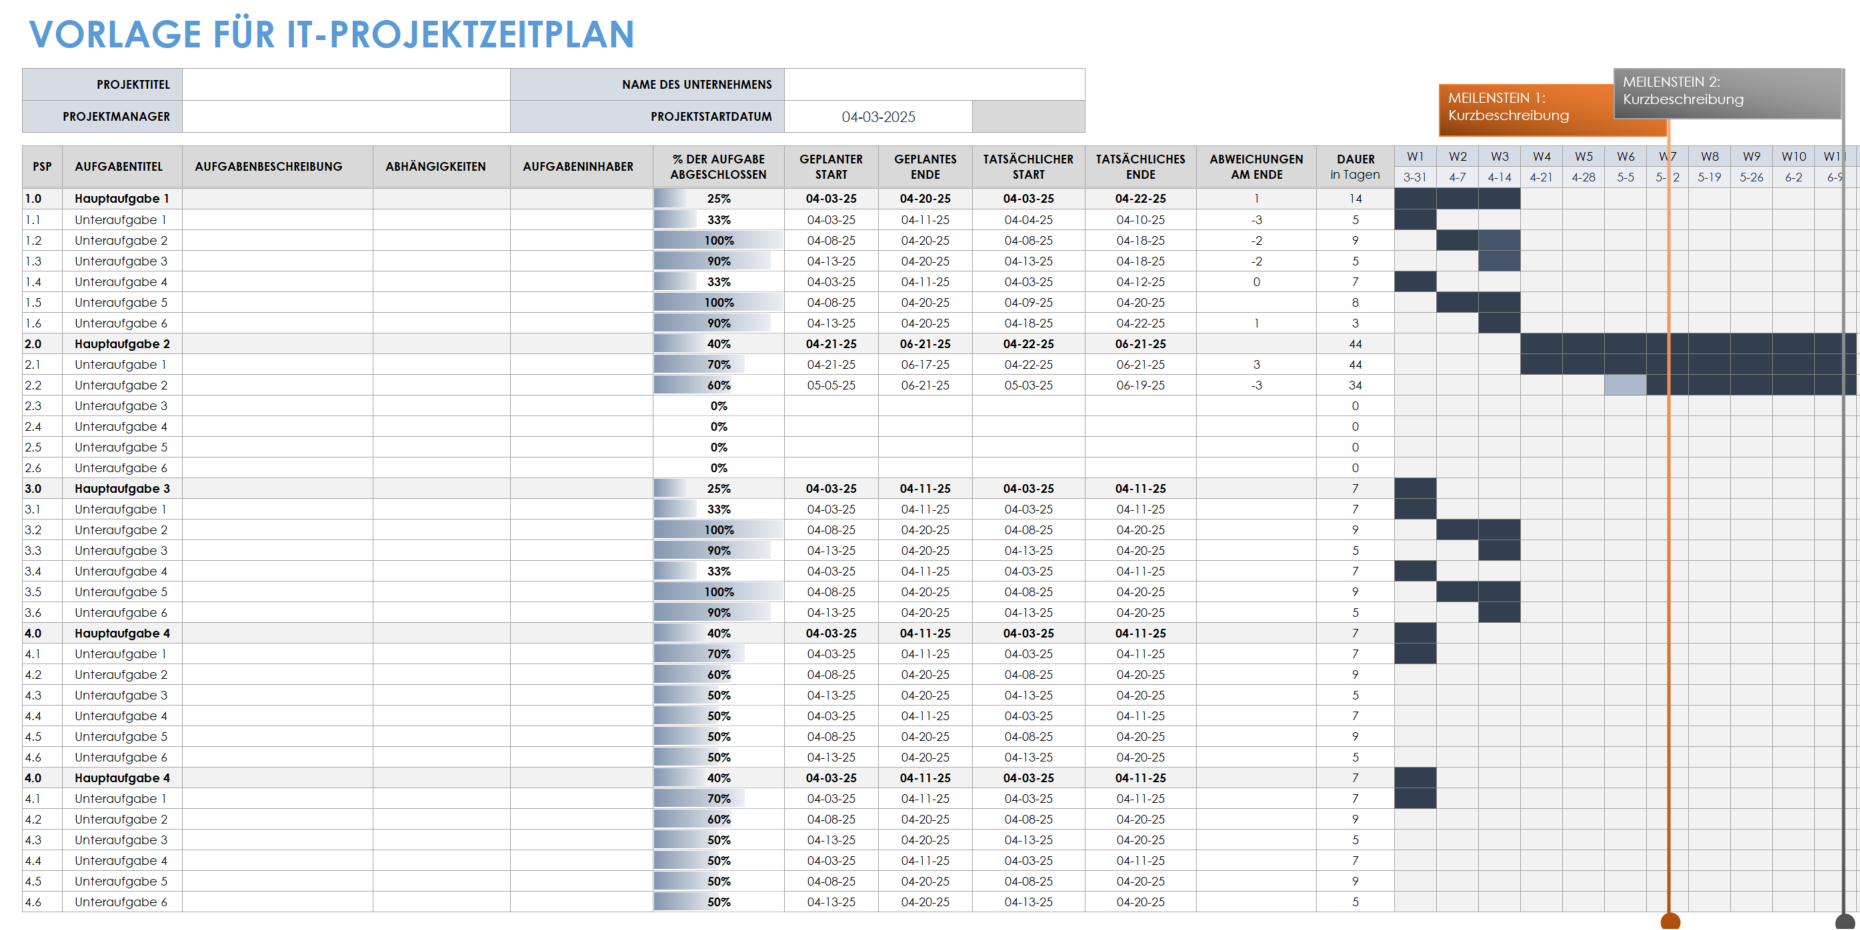Click planned start 05-05-25 in row 2.2

[831, 385]
